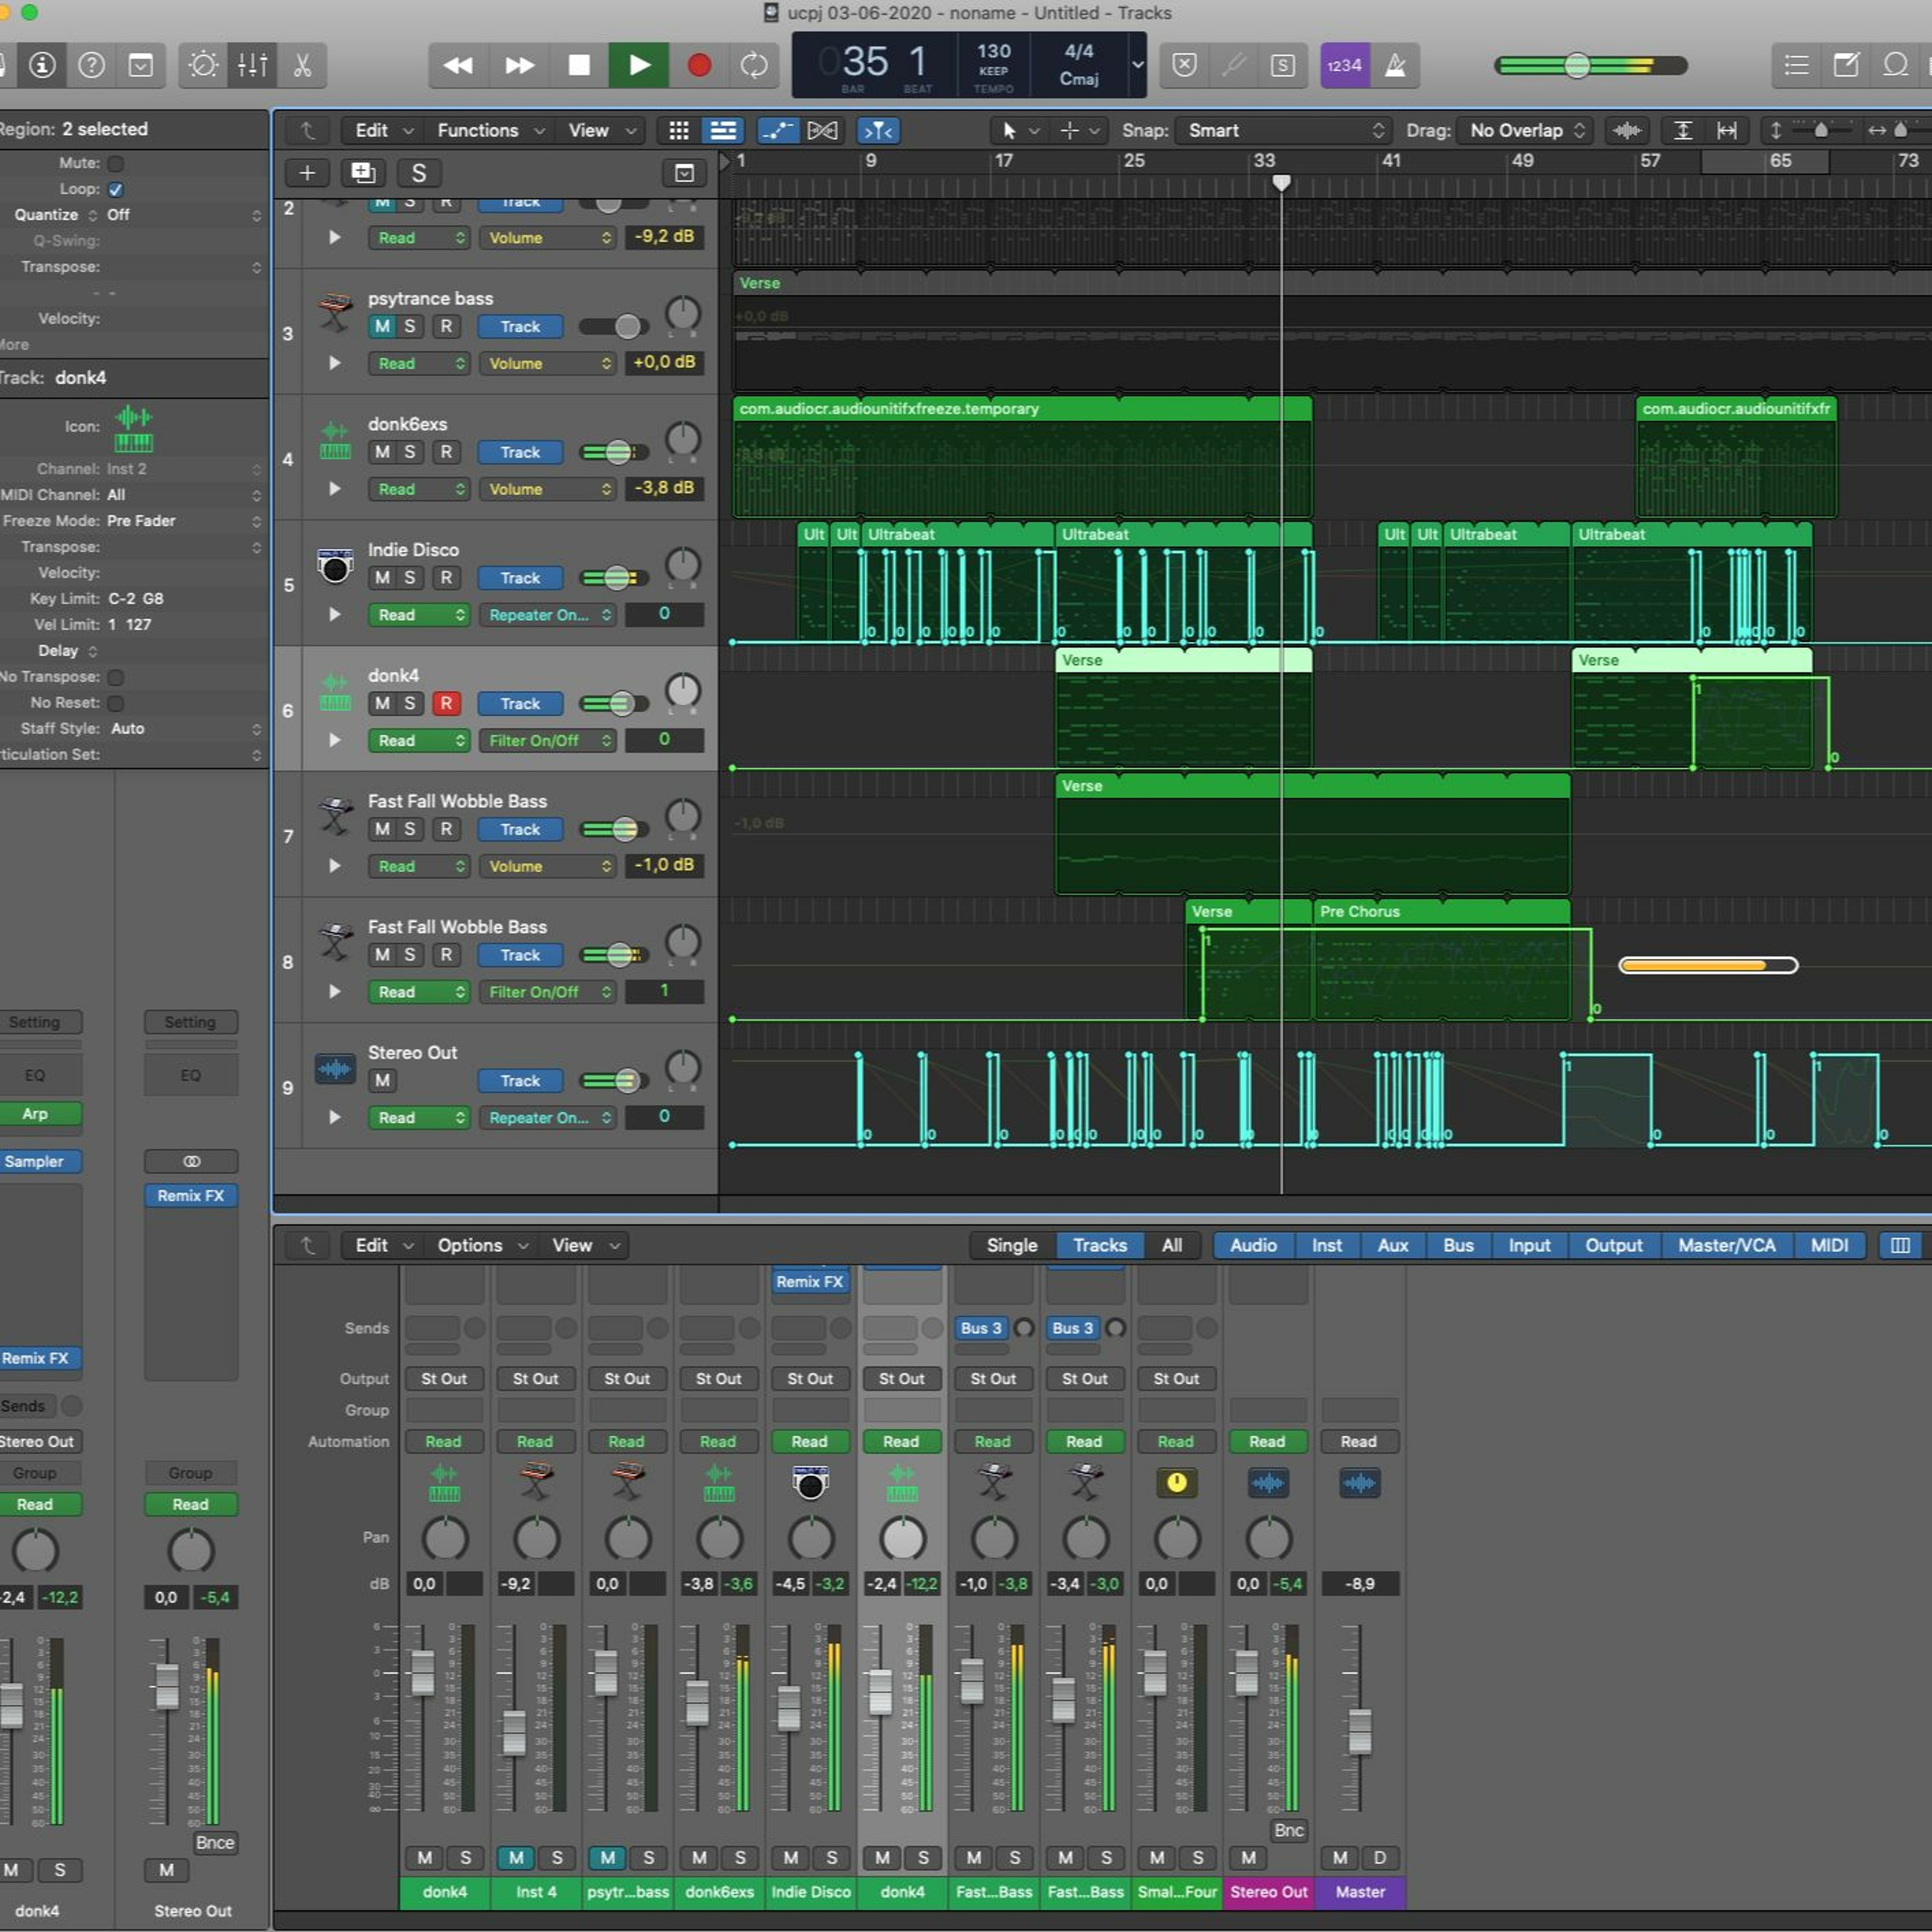Toggle the Waveform Zoom icon

pos(1627,130)
